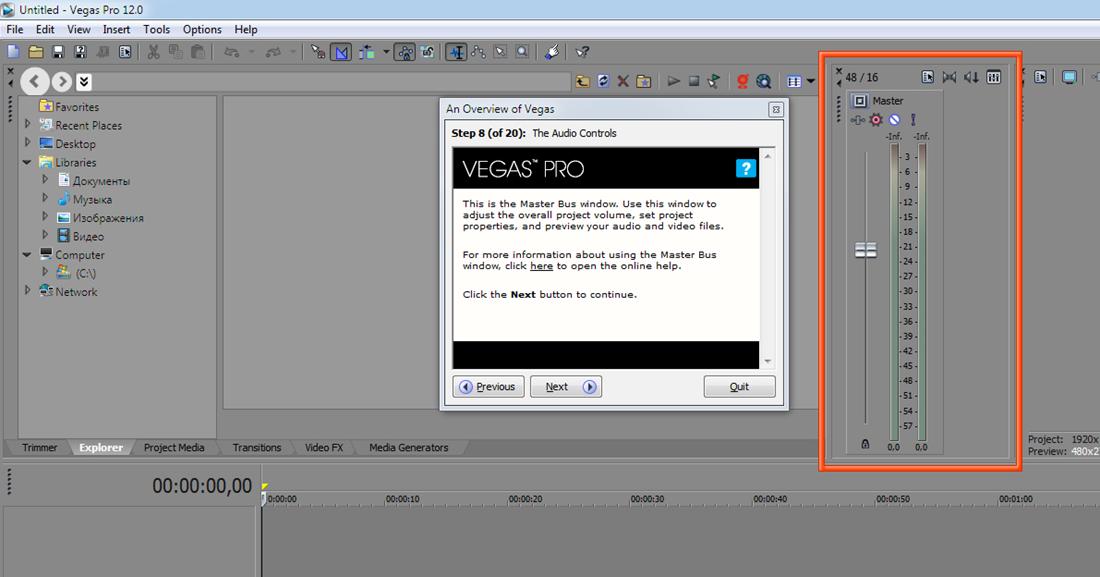Image resolution: width=1100 pixels, height=577 pixels.
Task: Go up one folder level in Explorer
Action: pos(582,81)
